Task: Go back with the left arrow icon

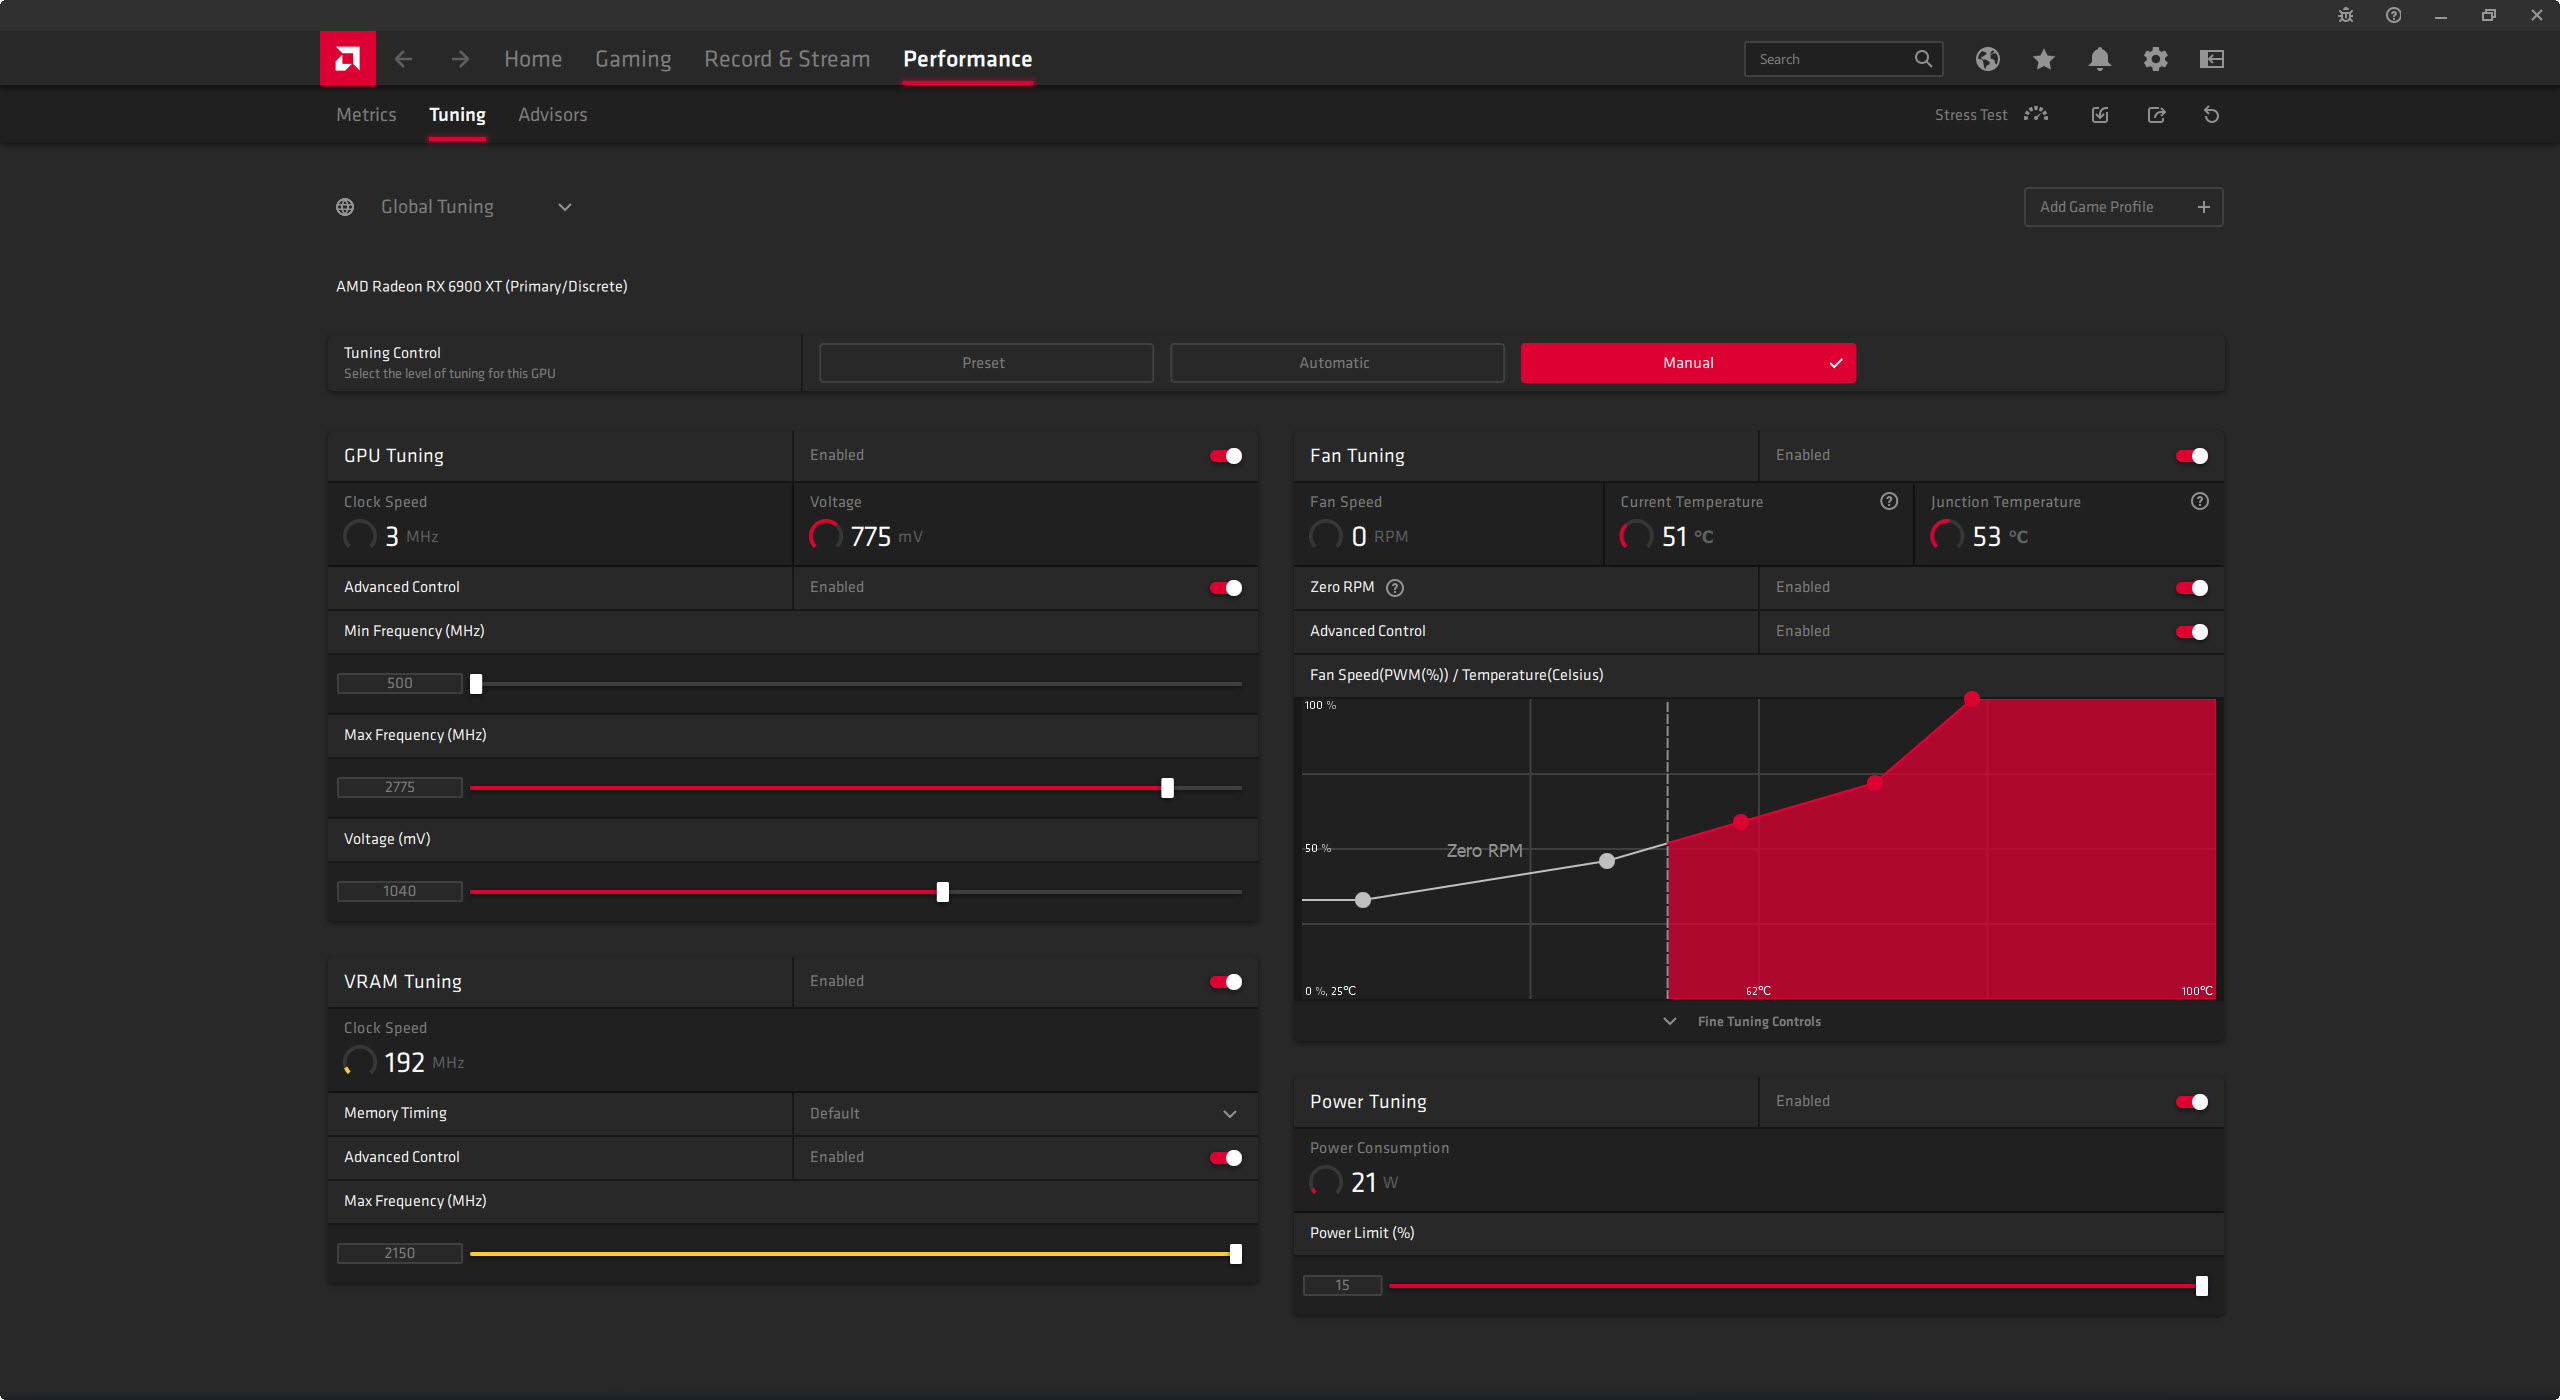Action: click(x=403, y=59)
